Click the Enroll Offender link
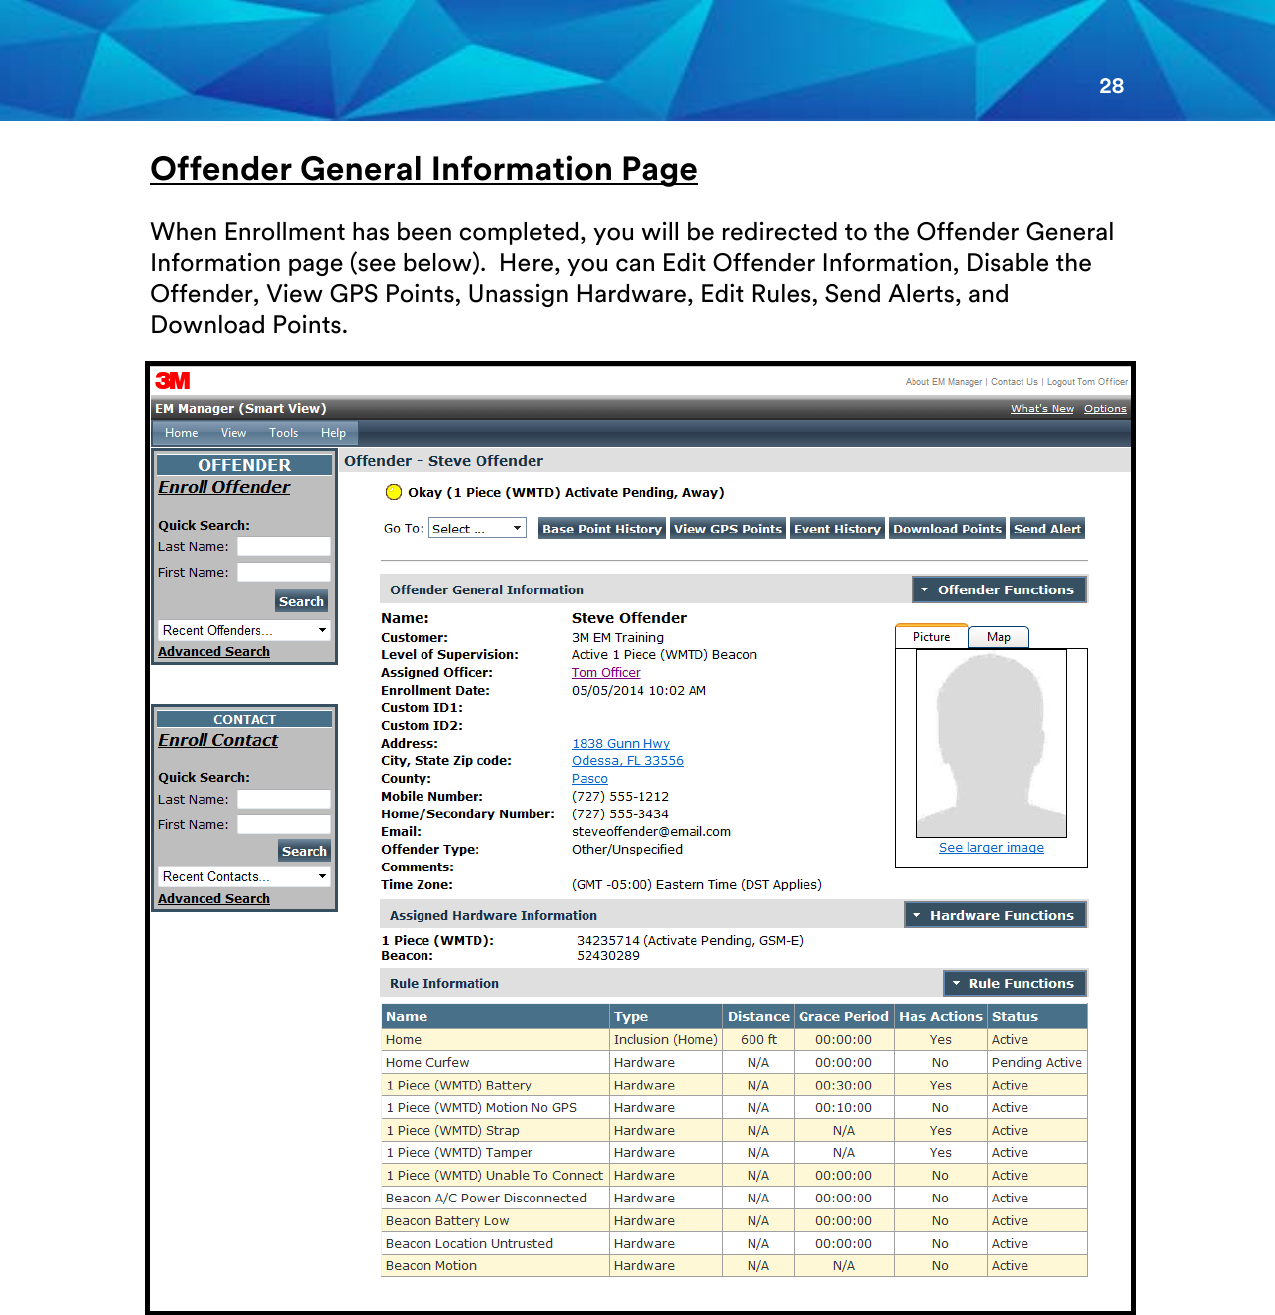Screen dimensions: 1275x1315 pos(224,487)
